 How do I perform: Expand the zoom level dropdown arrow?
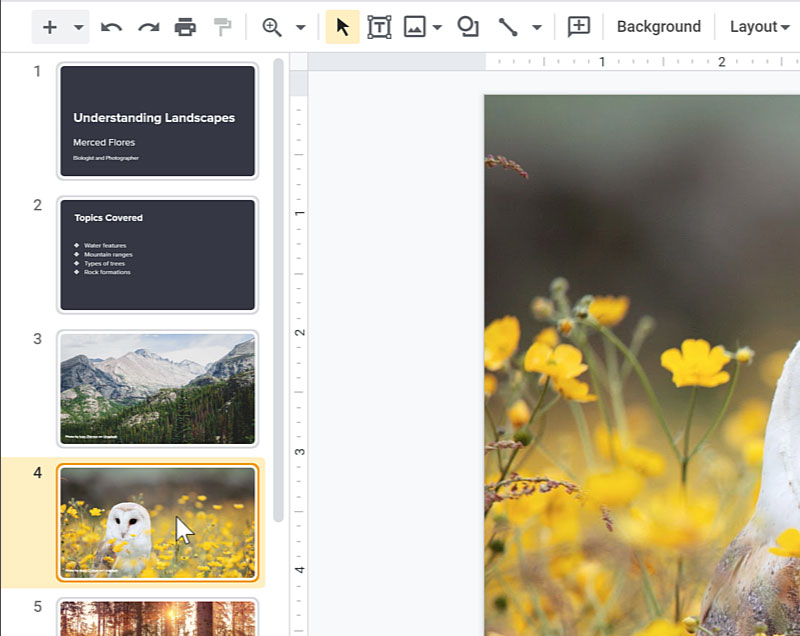pyautogui.click(x=300, y=27)
